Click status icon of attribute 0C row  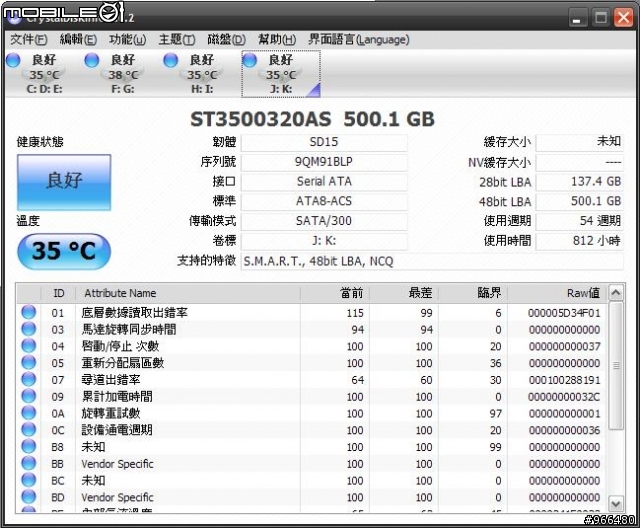click(x=29, y=430)
